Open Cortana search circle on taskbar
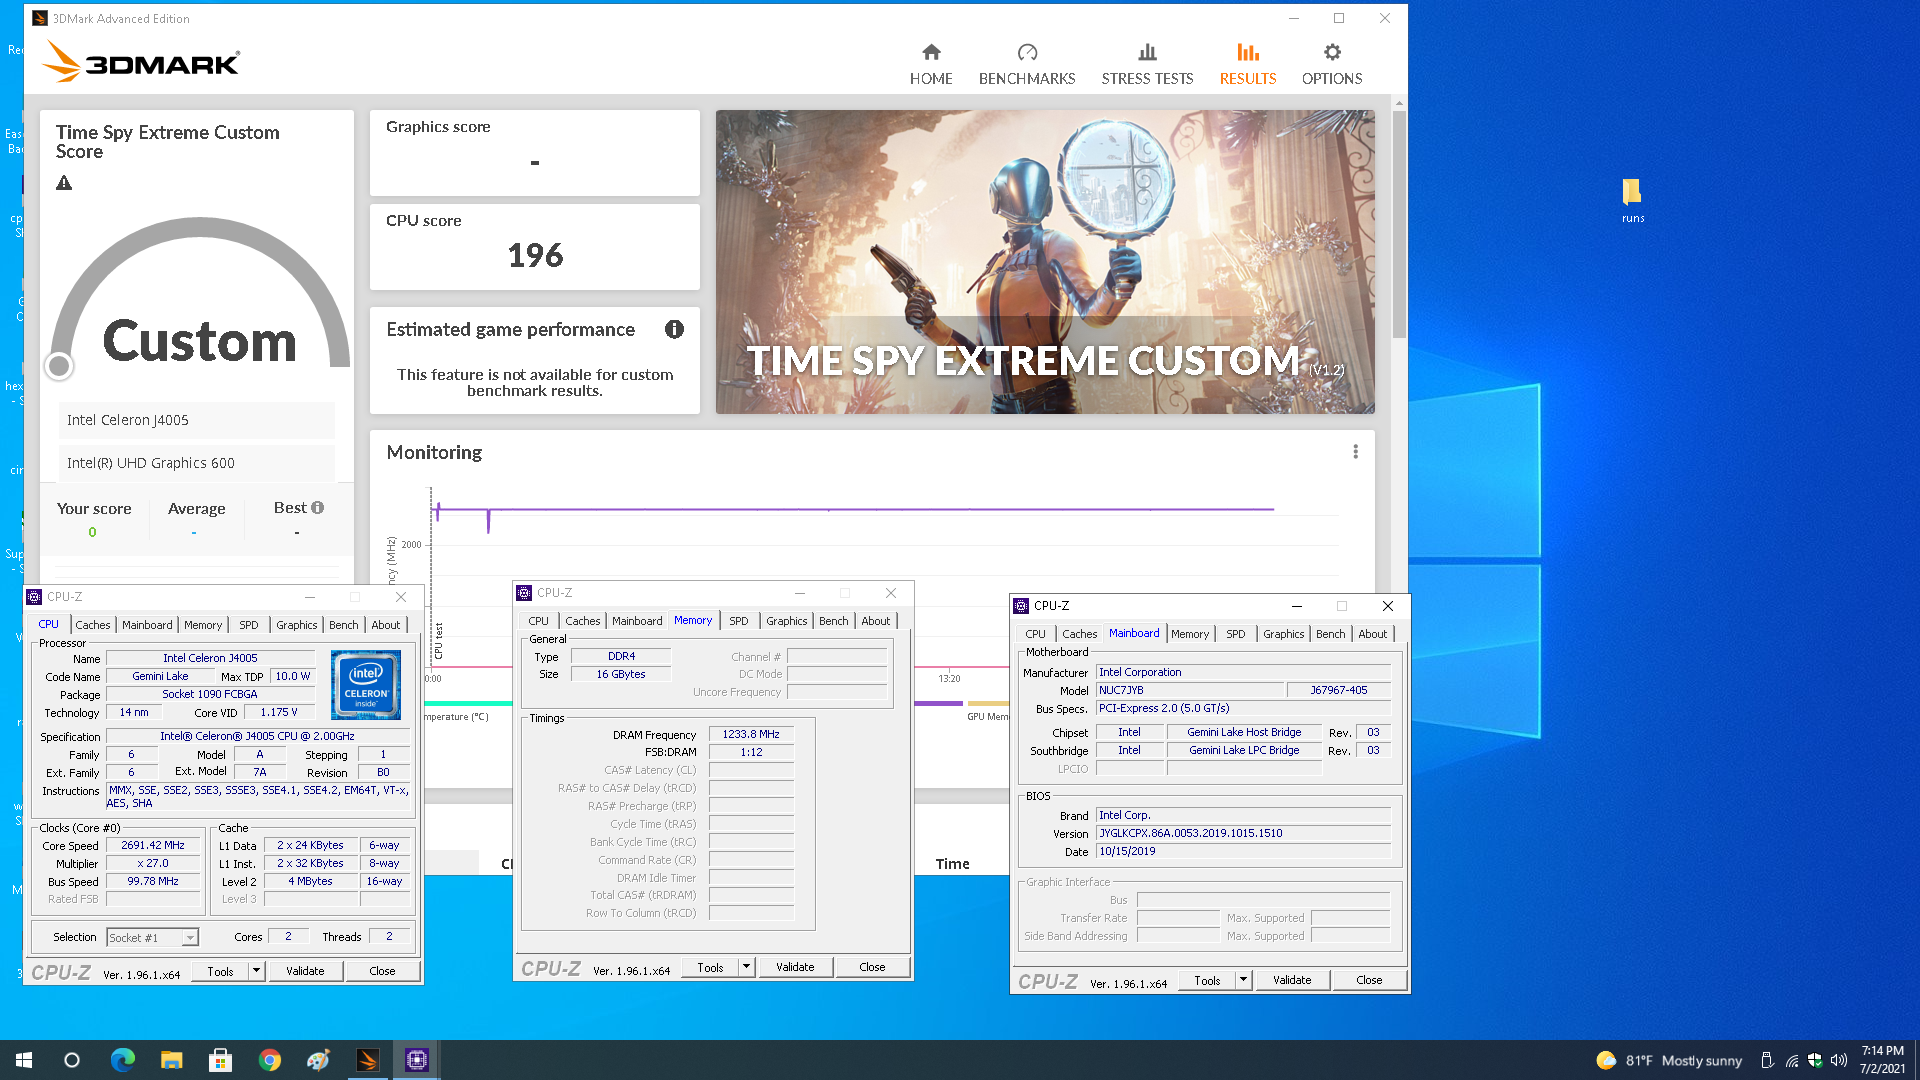The image size is (1920, 1080). pyautogui.click(x=72, y=1060)
